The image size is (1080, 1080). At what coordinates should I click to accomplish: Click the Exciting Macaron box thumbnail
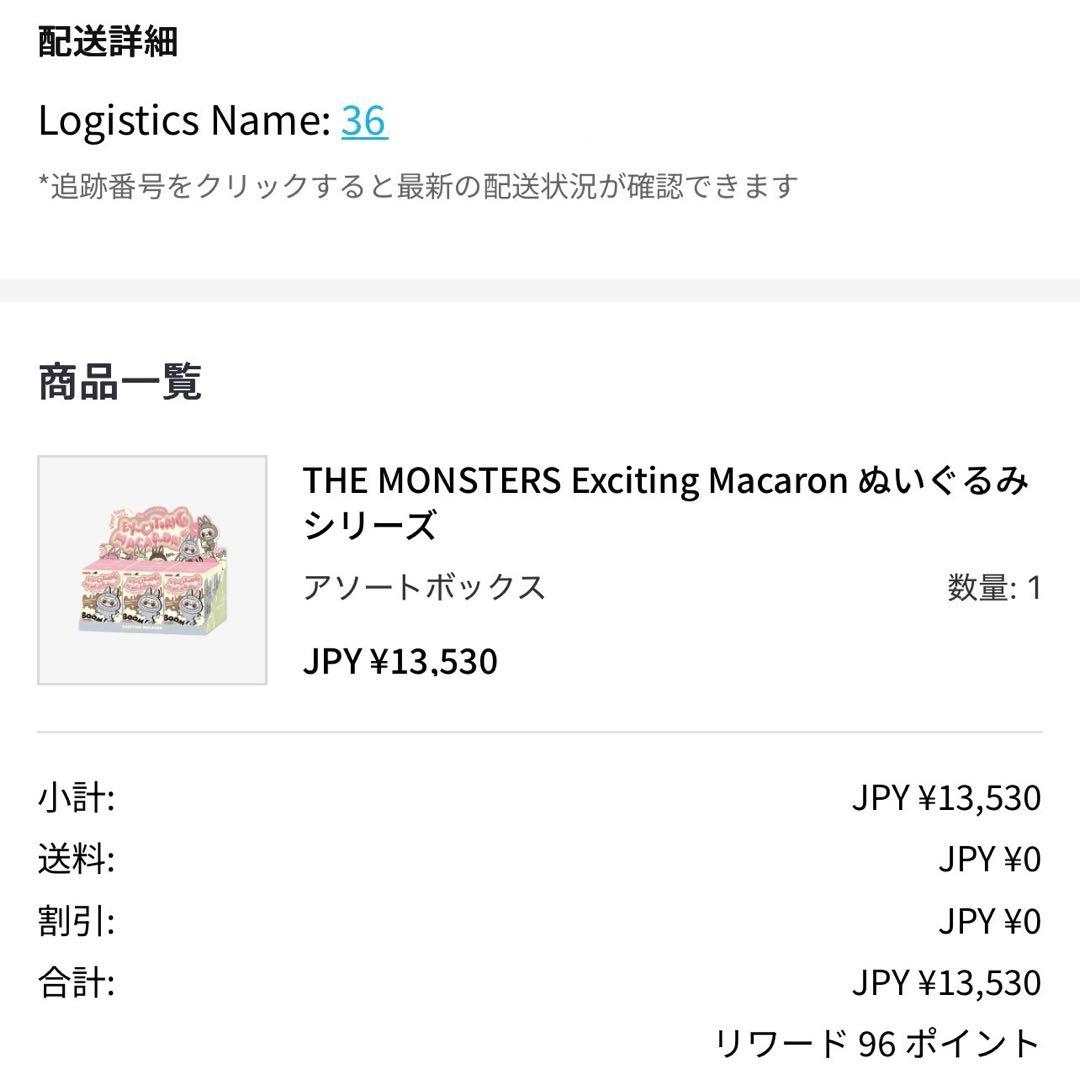tap(151, 568)
